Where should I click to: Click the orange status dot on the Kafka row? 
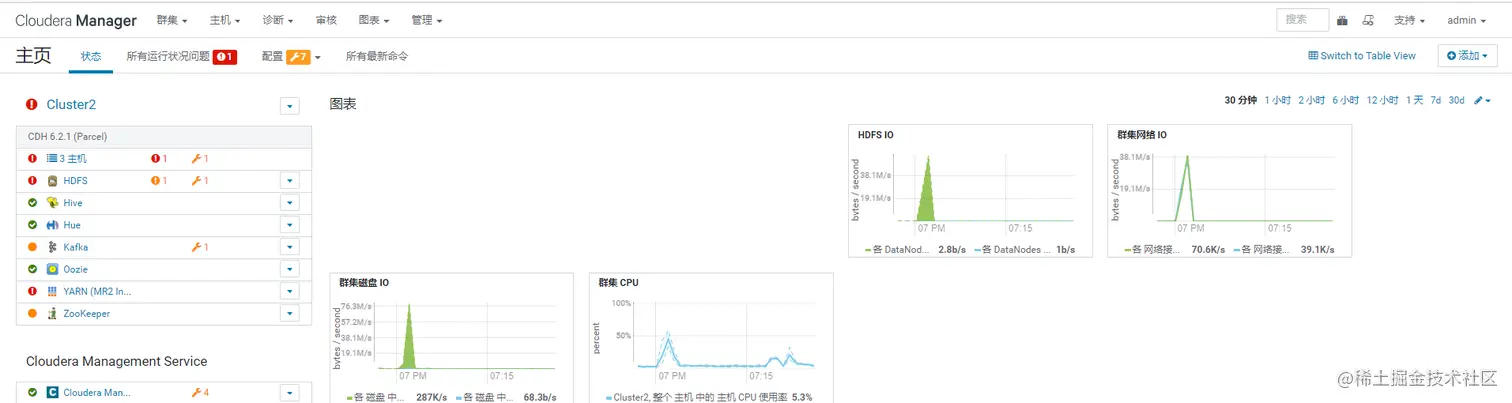click(32, 247)
